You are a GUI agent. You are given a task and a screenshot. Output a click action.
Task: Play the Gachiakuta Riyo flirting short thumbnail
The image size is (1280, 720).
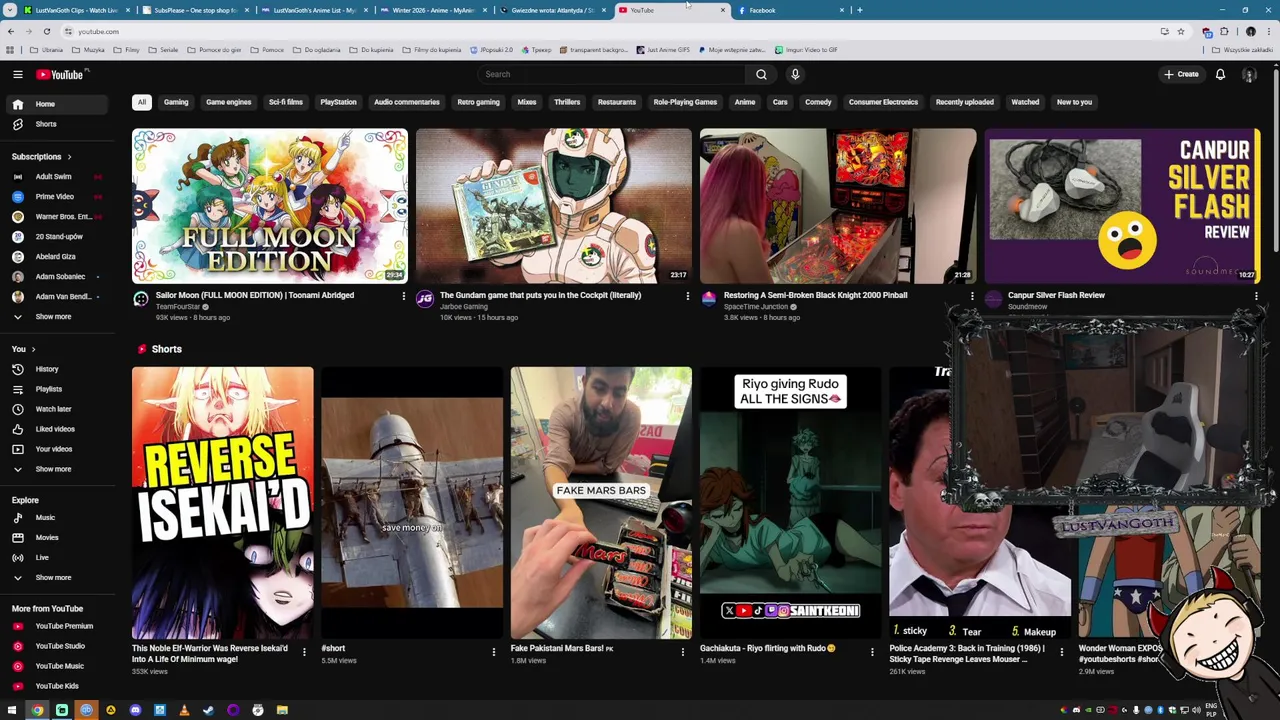(790, 502)
